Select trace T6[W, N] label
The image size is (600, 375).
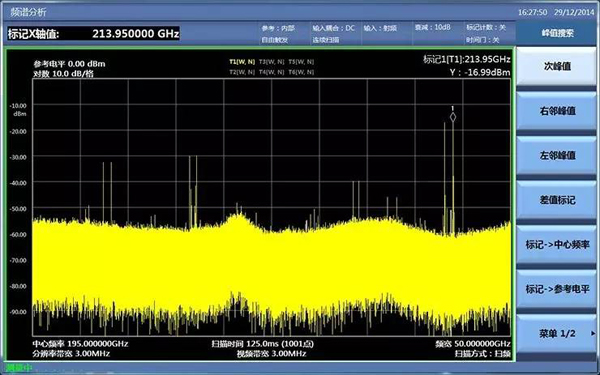[x=301, y=72]
